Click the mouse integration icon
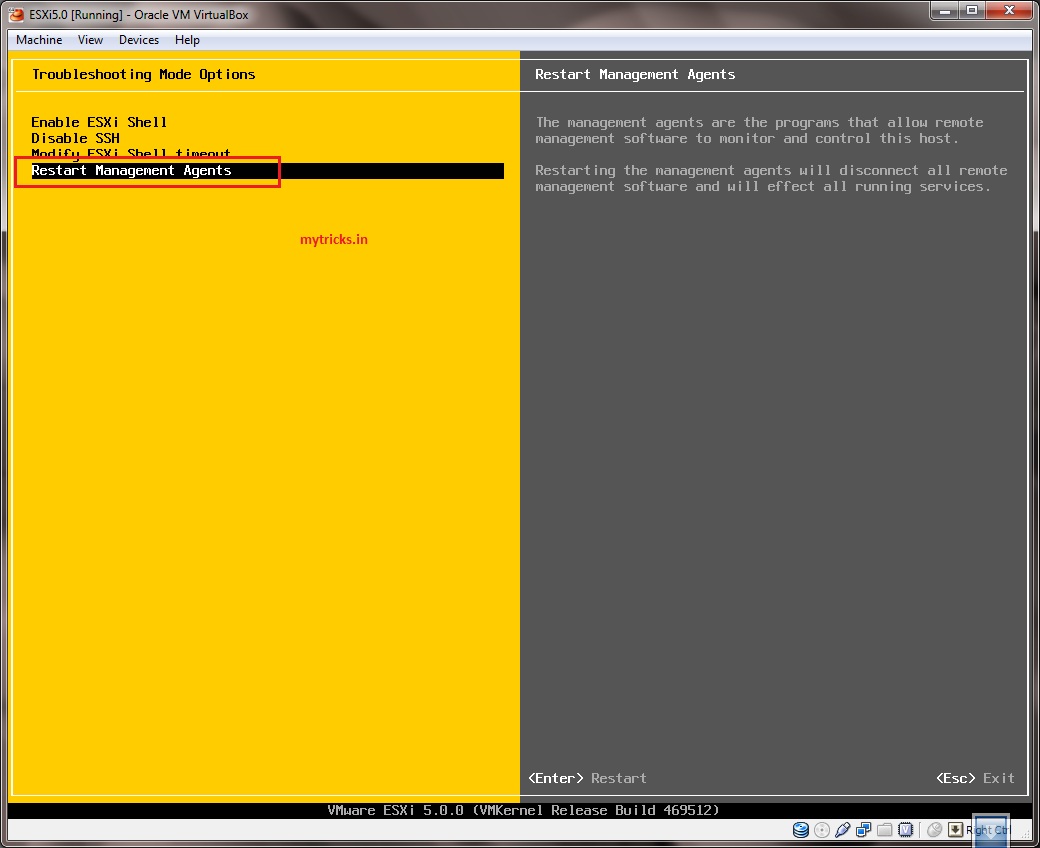 tap(935, 829)
